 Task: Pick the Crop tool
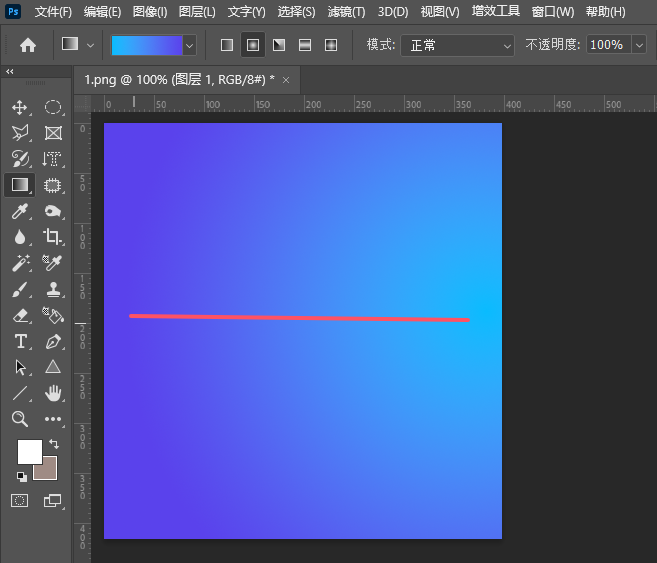click(x=53, y=237)
